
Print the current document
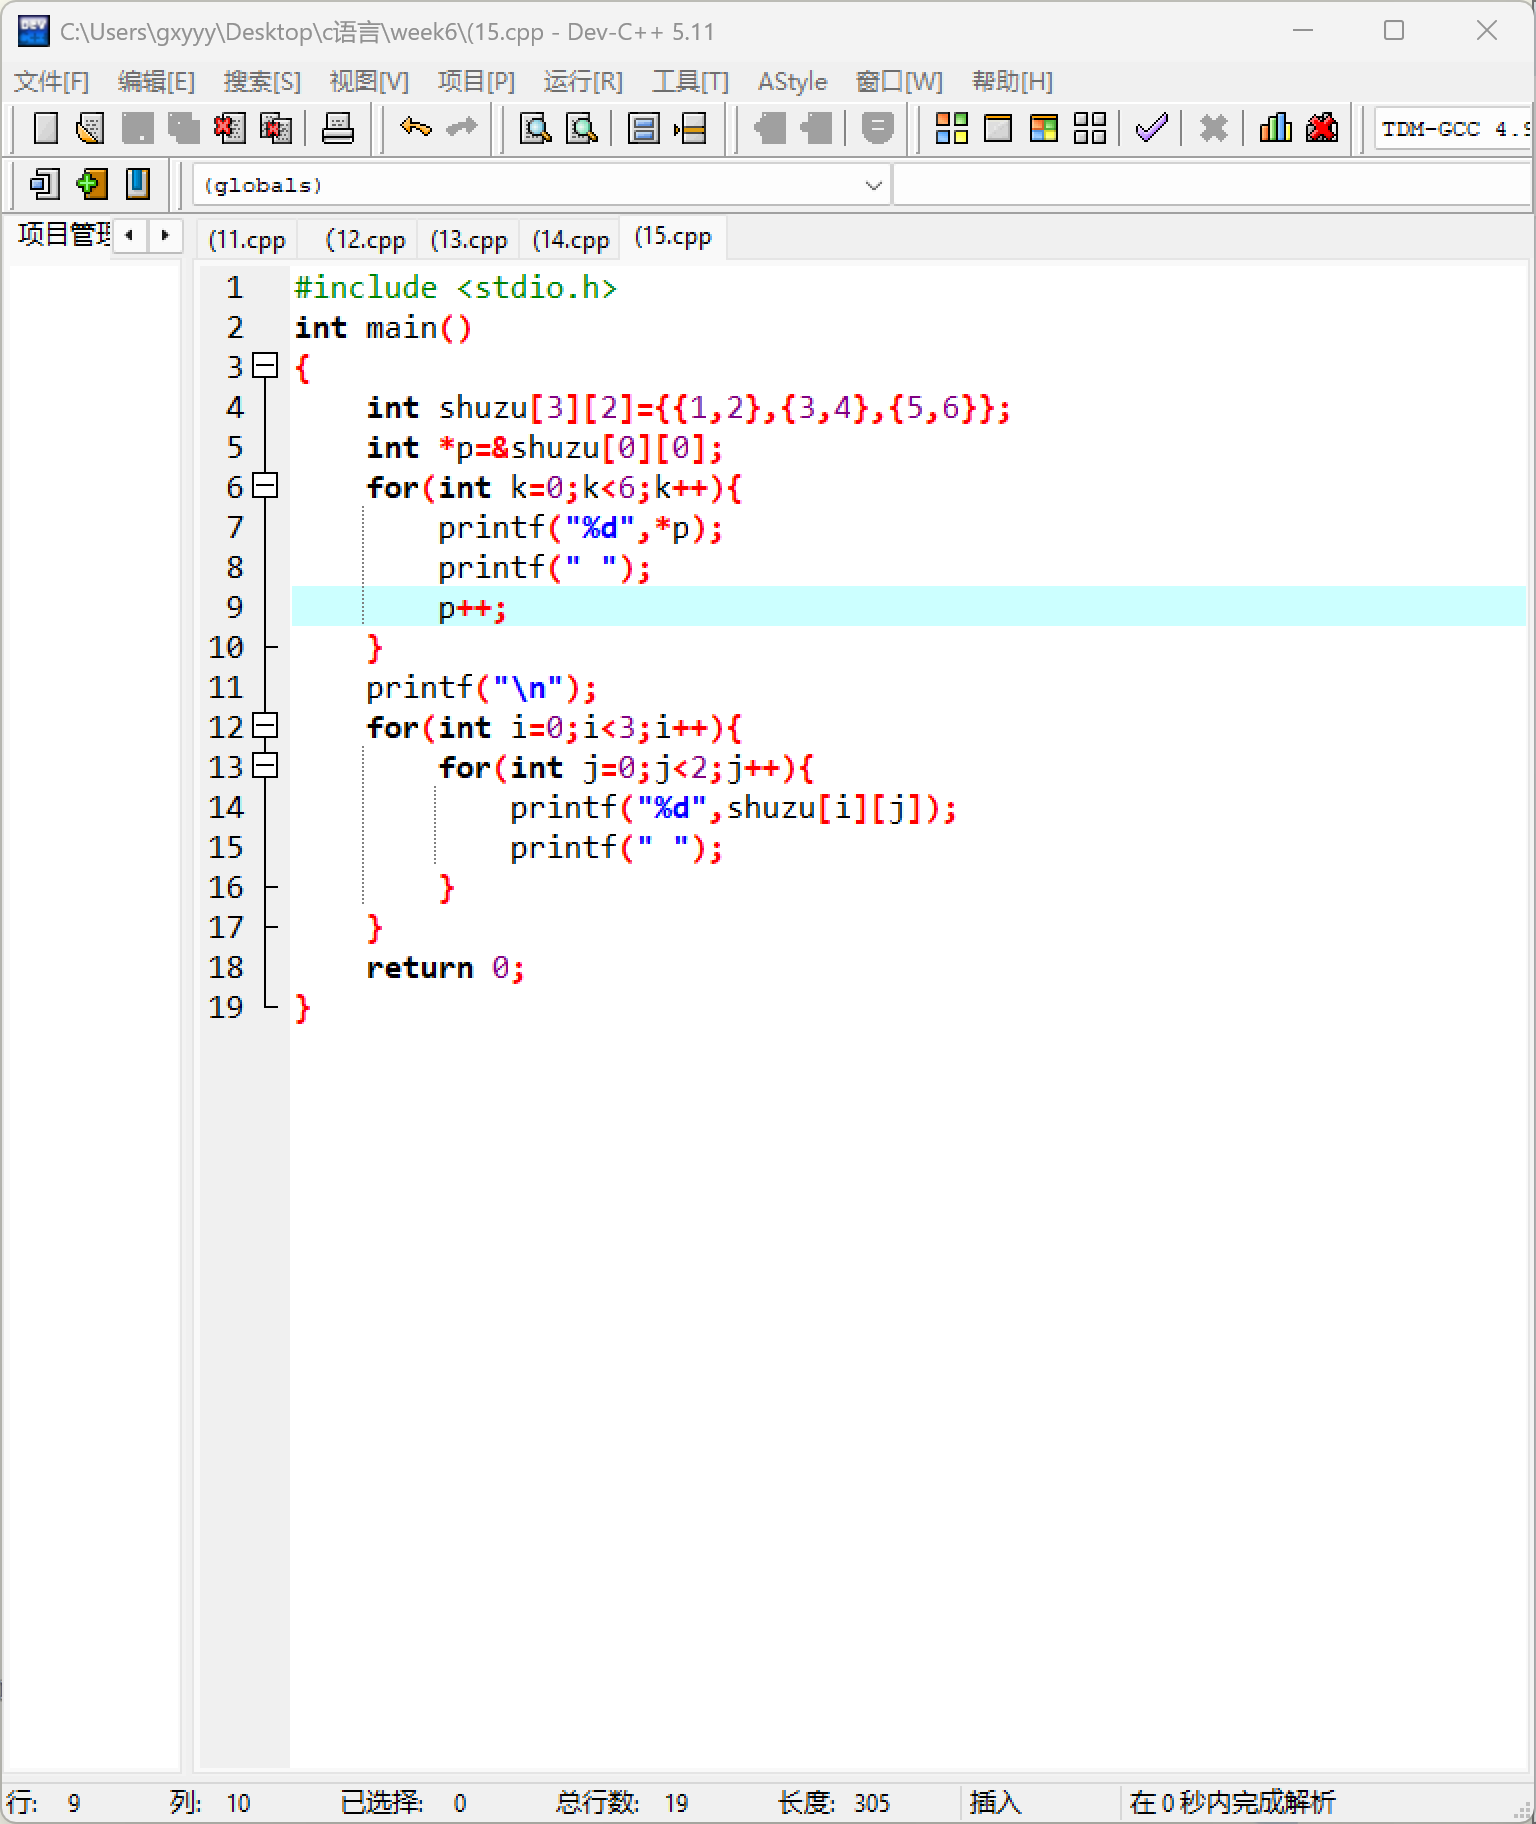(338, 128)
